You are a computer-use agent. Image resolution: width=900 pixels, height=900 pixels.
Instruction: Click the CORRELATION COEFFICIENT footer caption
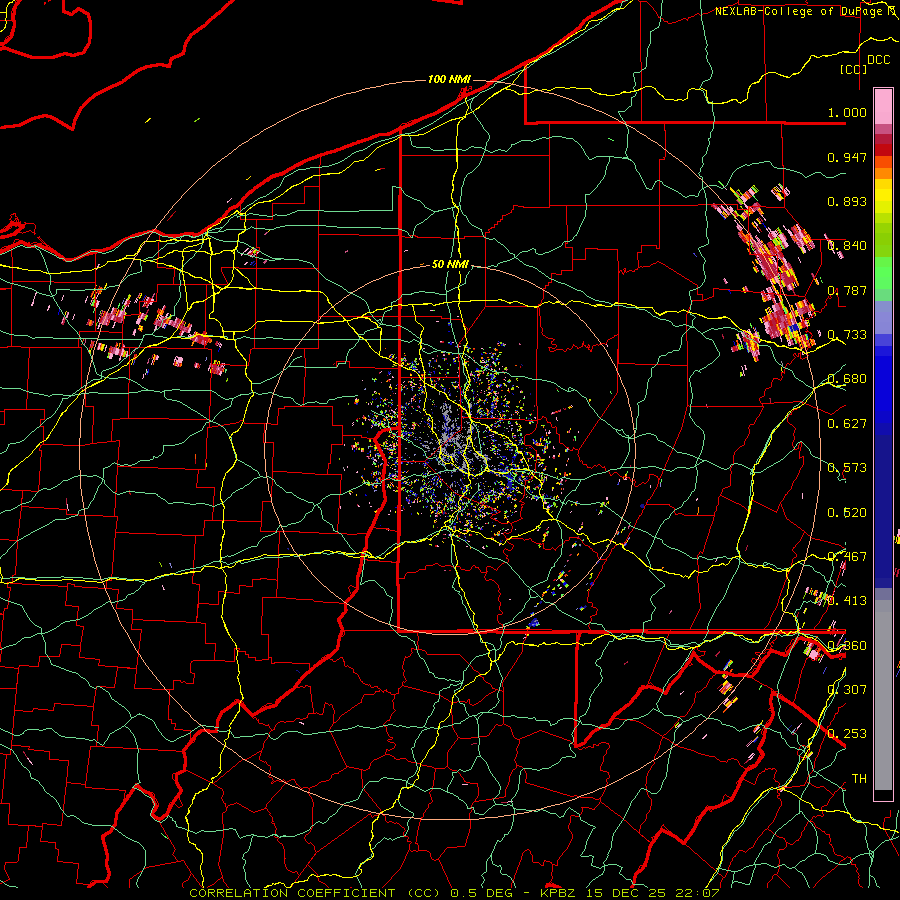click(455, 893)
